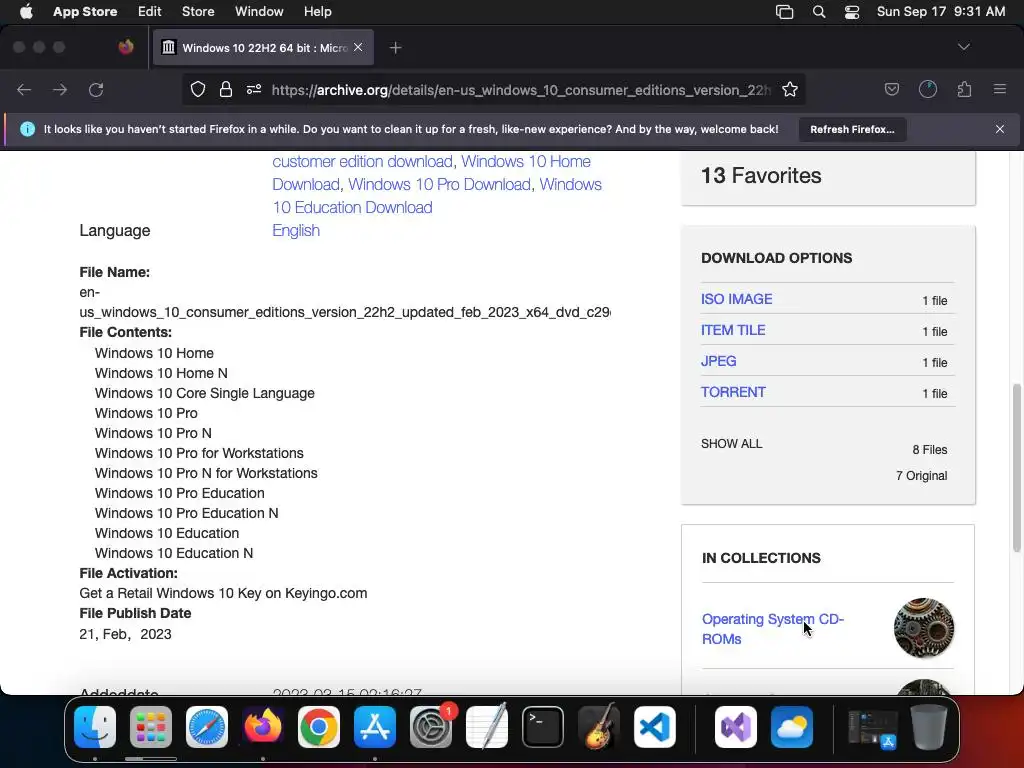Save page to Pocket
Image resolution: width=1024 pixels, height=768 pixels.
tap(891, 89)
